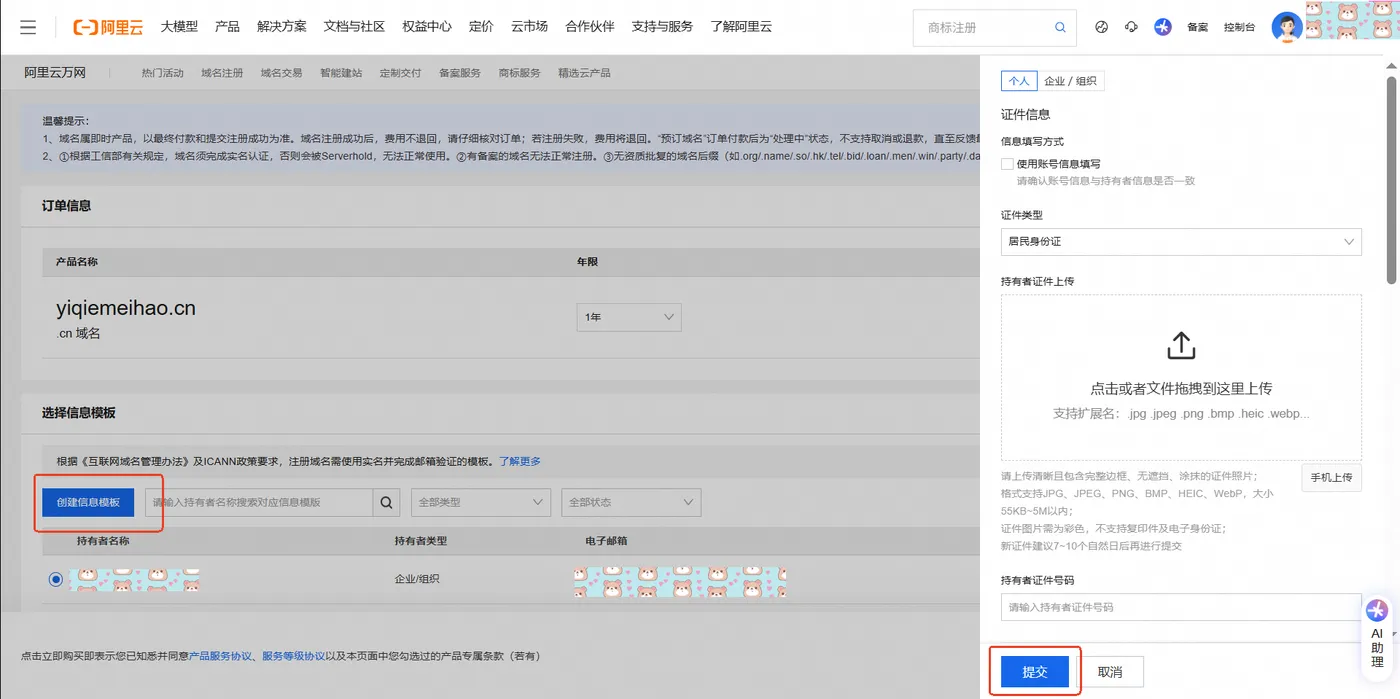Open the 控制台 link
The height and width of the screenshot is (699, 1400).
1239,28
